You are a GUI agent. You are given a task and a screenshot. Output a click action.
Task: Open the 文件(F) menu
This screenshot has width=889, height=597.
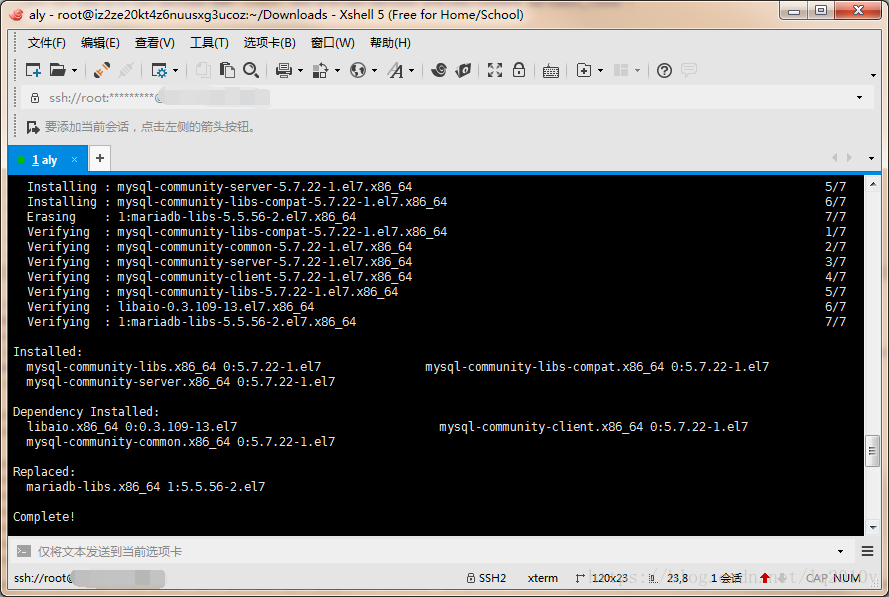point(46,43)
